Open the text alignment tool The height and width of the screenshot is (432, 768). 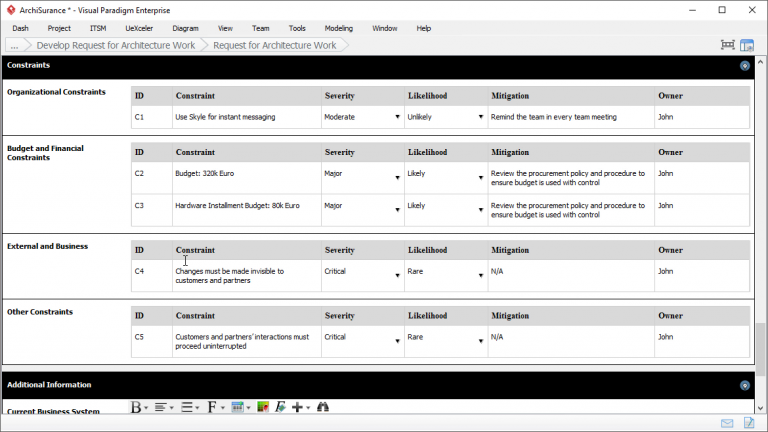coord(163,407)
